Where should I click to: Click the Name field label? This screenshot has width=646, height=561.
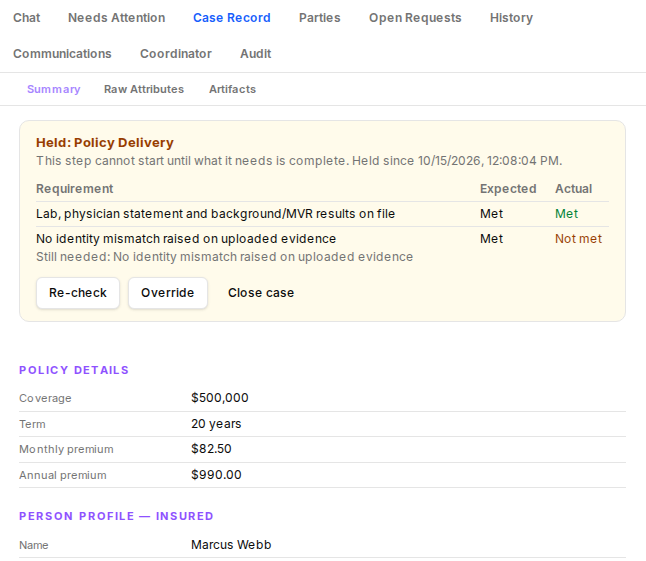pos(34,545)
